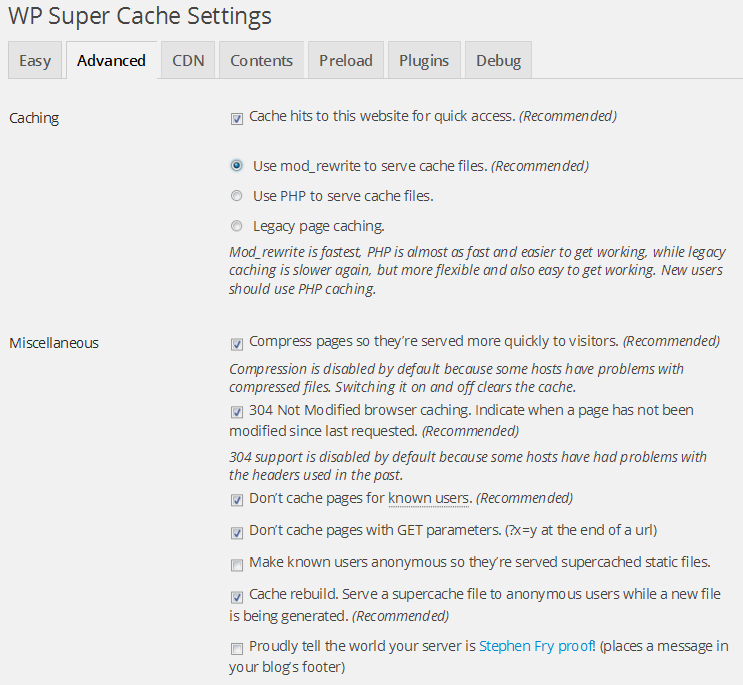This screenshot has height=685, width=743.
Task: Open the Easy settings tab
Action: [34, 60]
